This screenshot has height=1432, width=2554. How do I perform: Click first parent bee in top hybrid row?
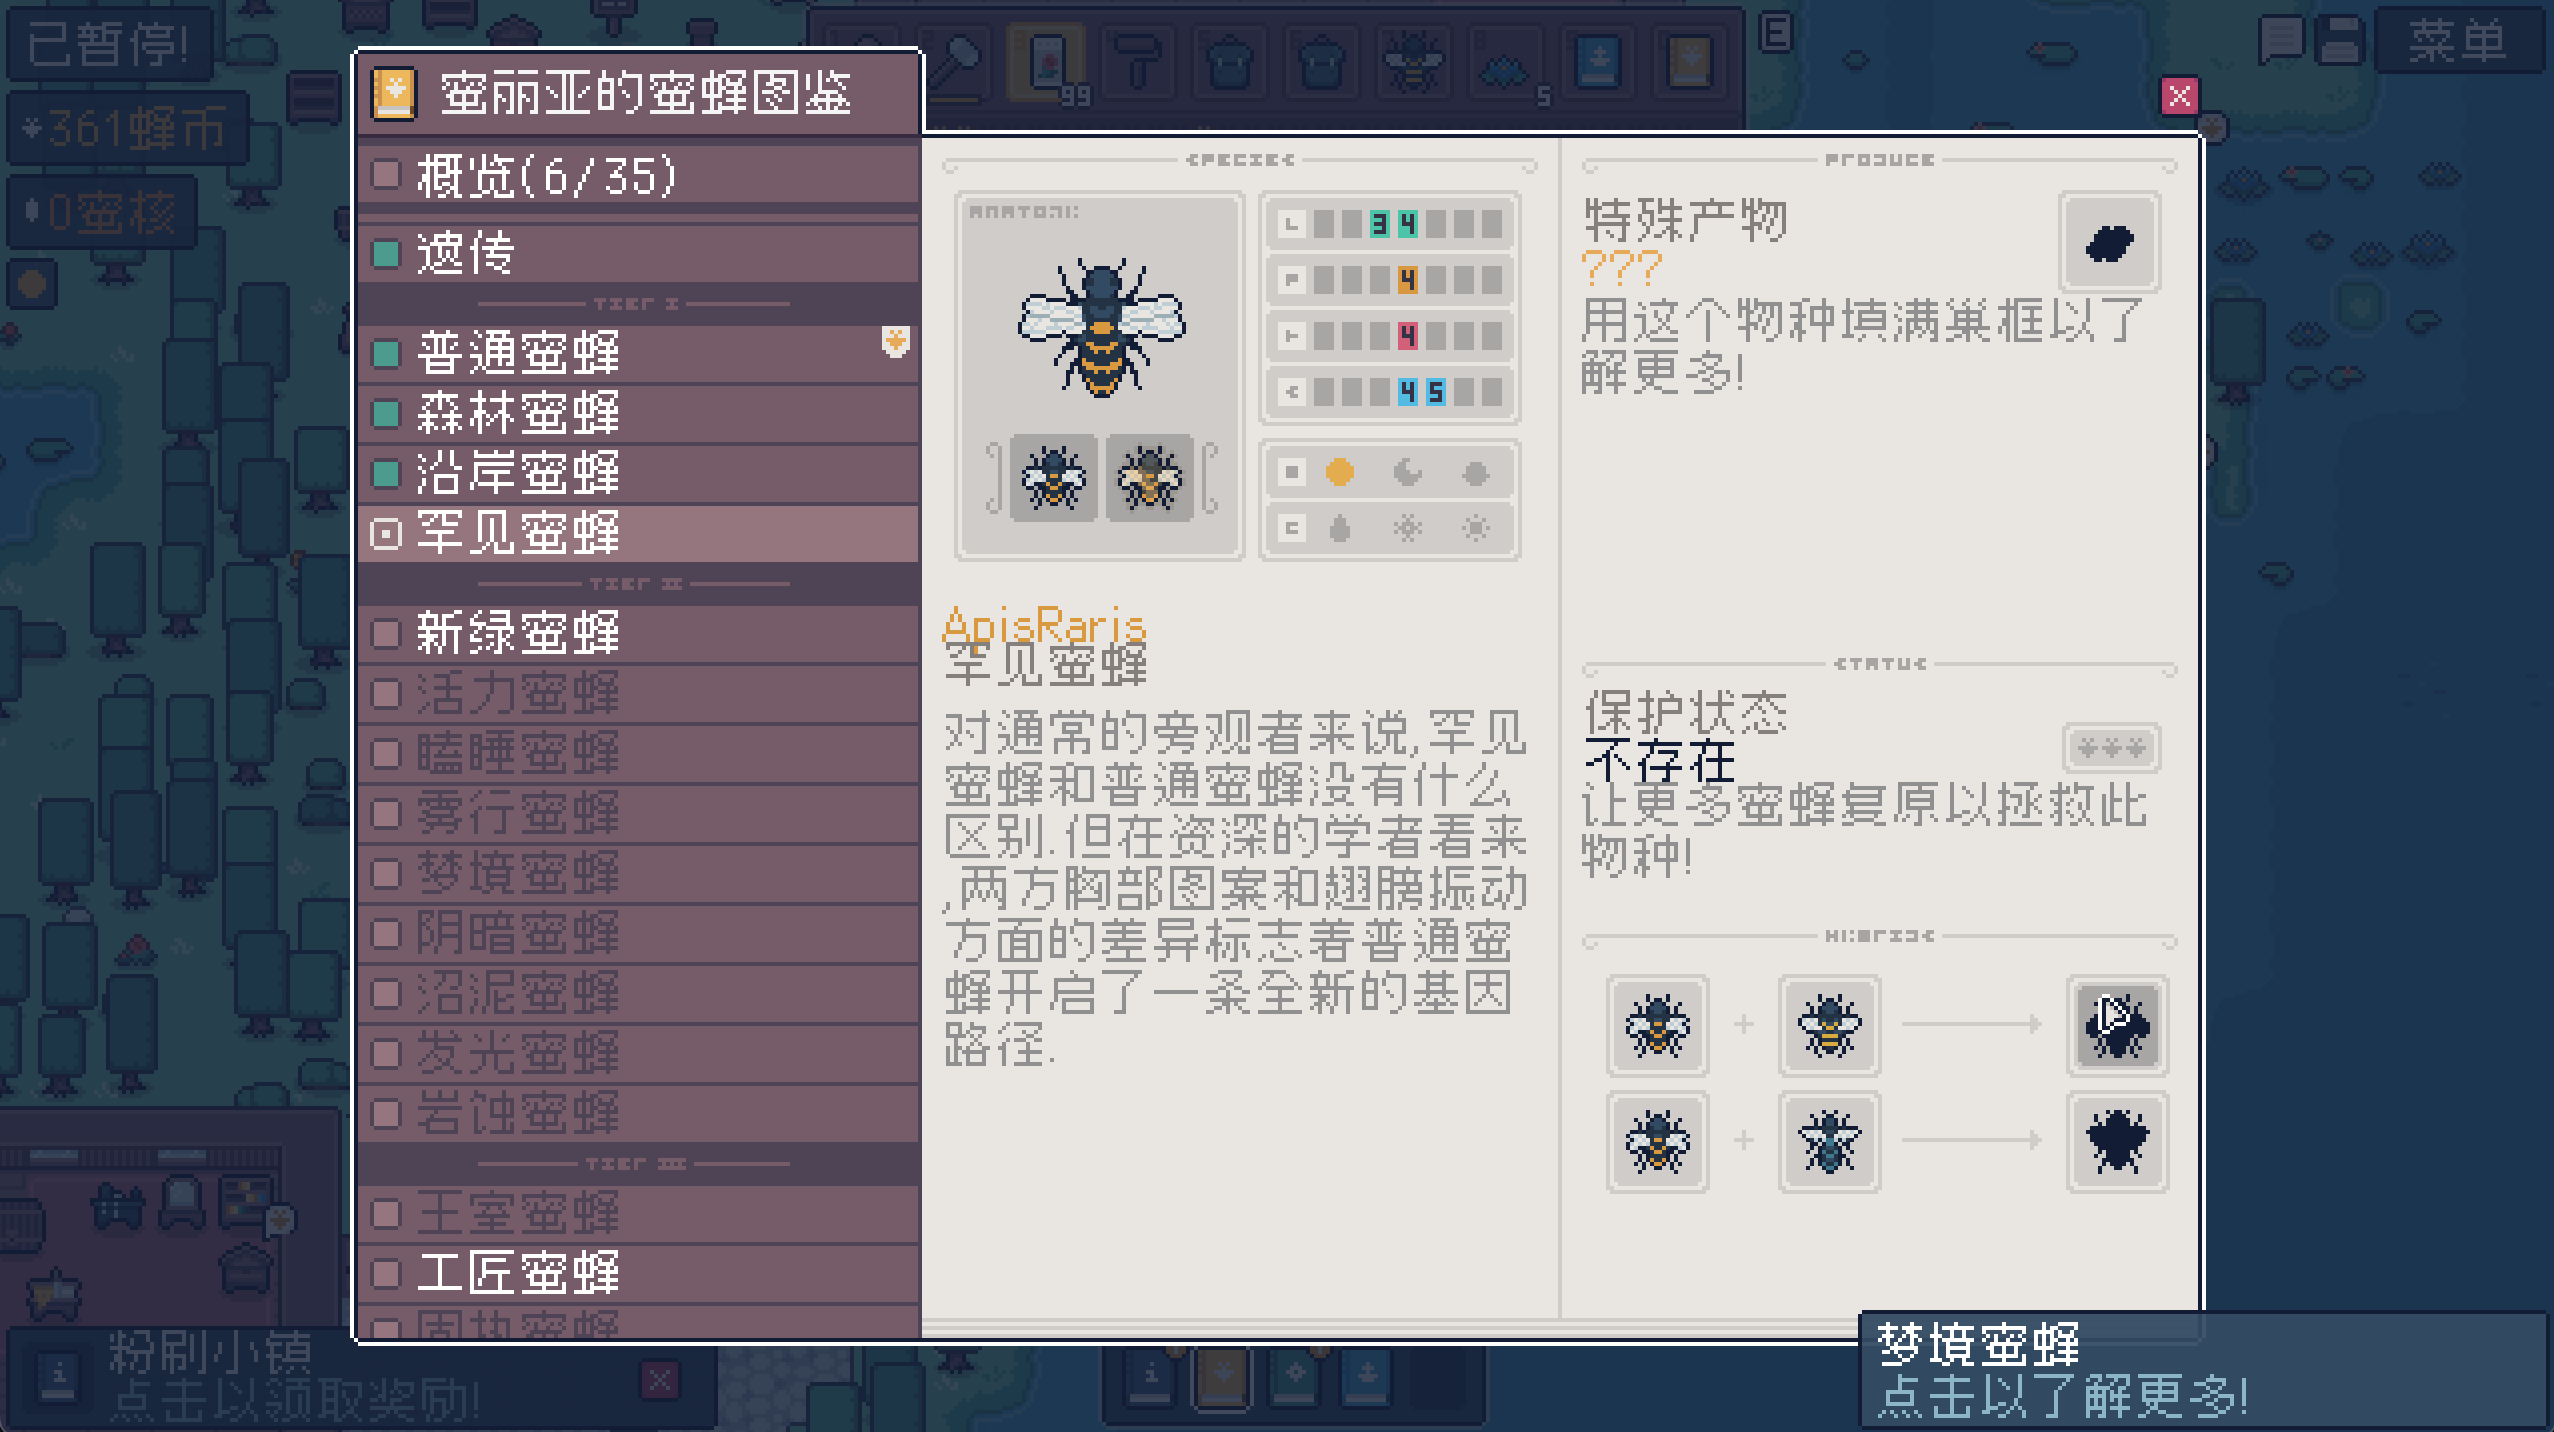point(1657,1026)
